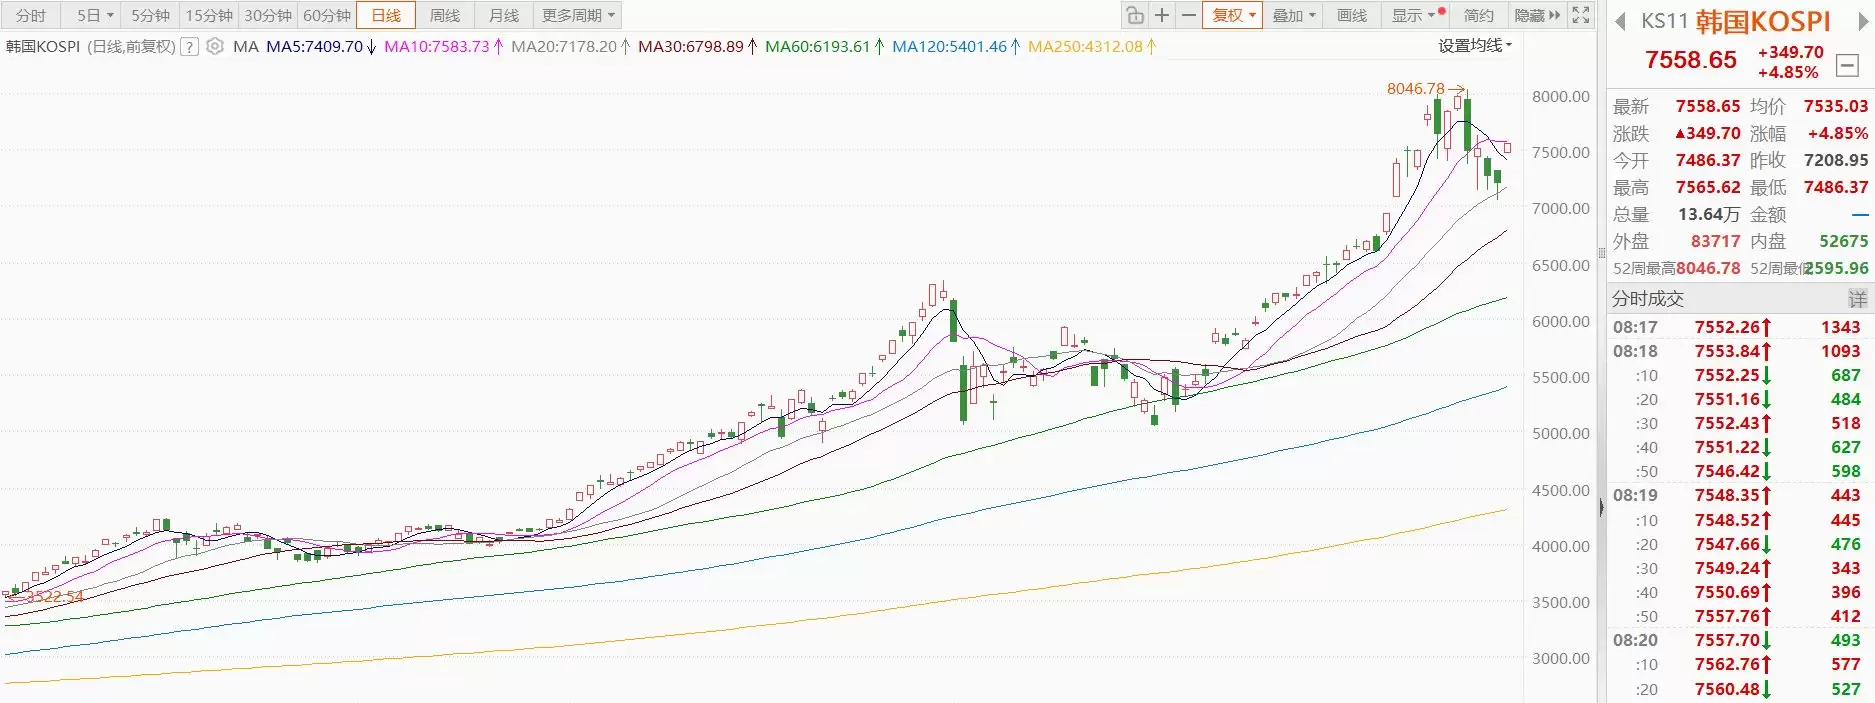This screenshot has height=703, width=1875.
Task: Enter fullscreen with the expand arrows icon
Action: pyautogui.click(x=1581, y=15)
